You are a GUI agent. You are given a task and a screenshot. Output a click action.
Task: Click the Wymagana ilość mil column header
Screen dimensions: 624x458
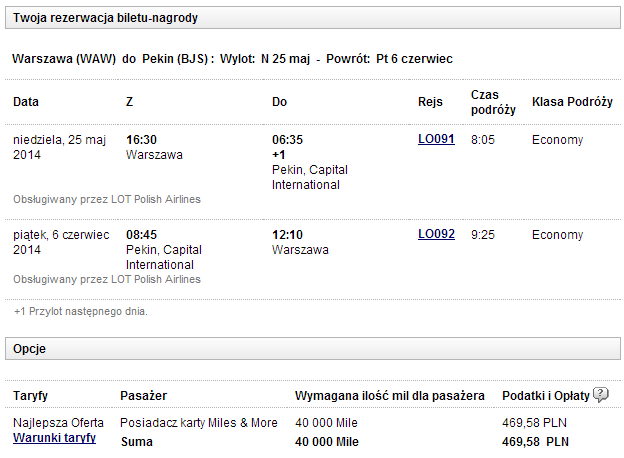[x=390, y=395]
